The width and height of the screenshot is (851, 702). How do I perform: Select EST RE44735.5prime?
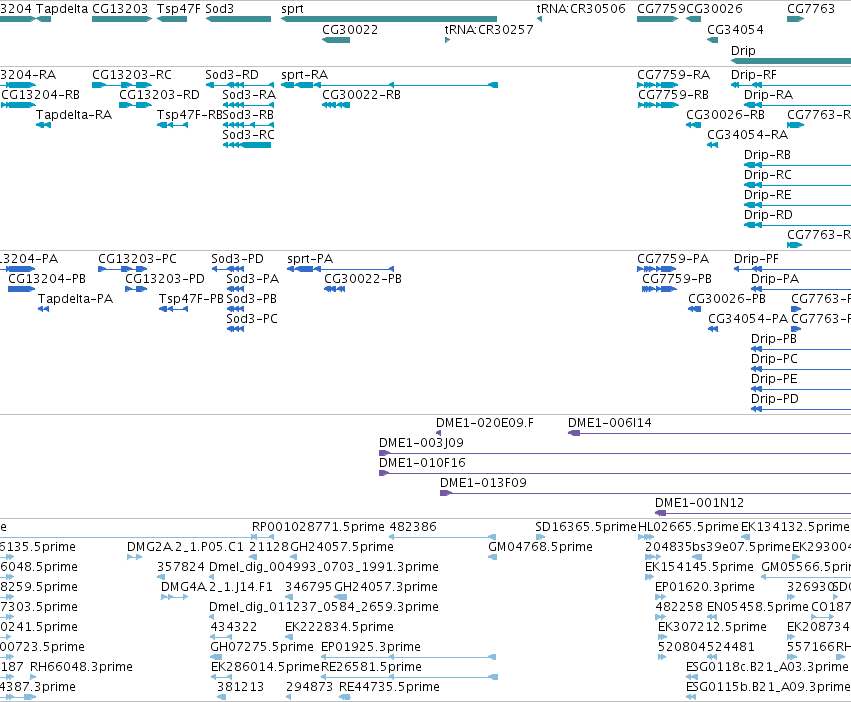pyautogui.click(x=345, y=697)
